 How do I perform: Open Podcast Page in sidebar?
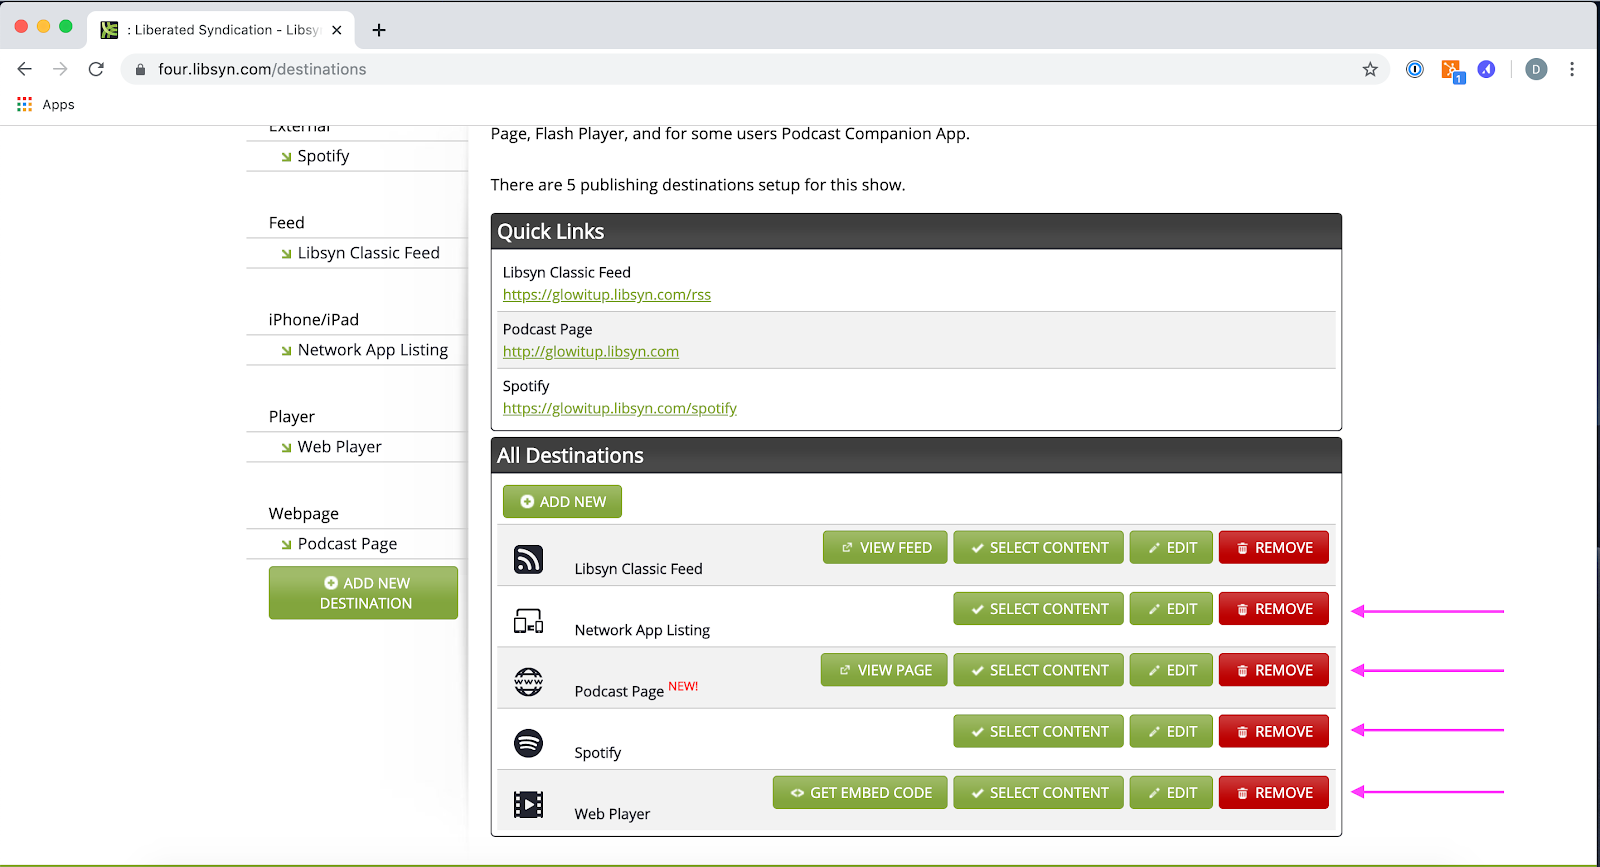click(x=347, y=544)
